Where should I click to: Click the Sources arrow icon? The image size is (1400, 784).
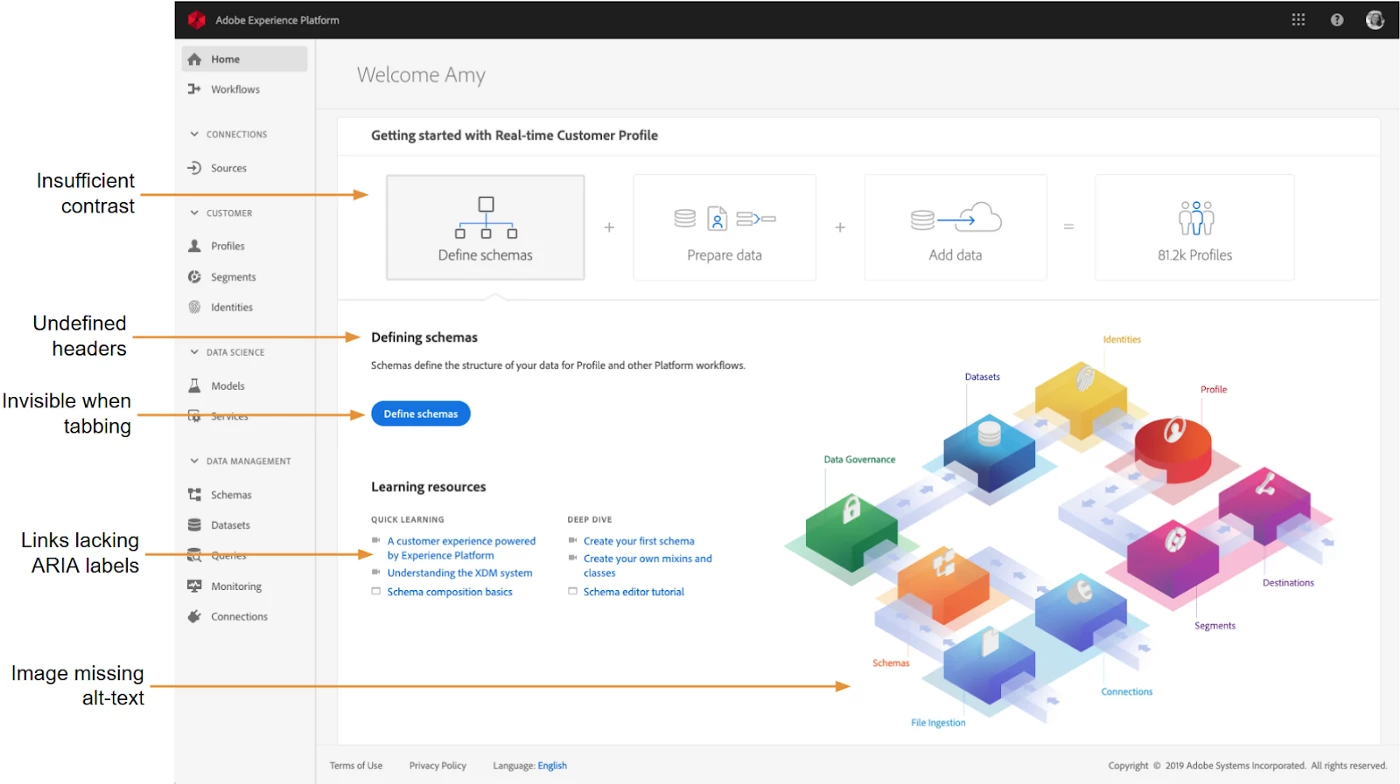(195, 168)
